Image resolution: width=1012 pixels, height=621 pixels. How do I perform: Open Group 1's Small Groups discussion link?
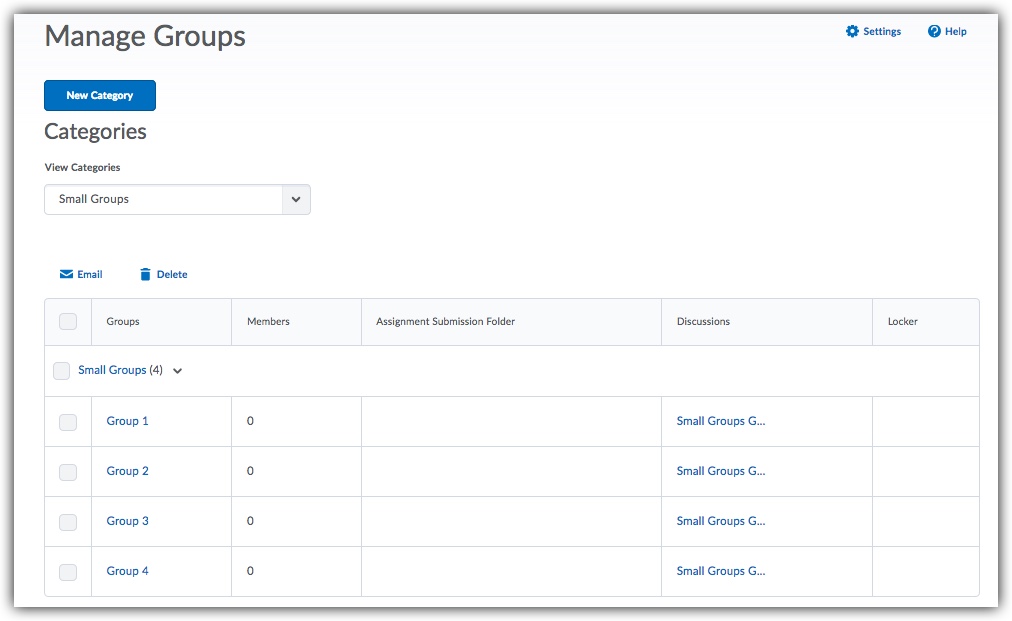720,421
